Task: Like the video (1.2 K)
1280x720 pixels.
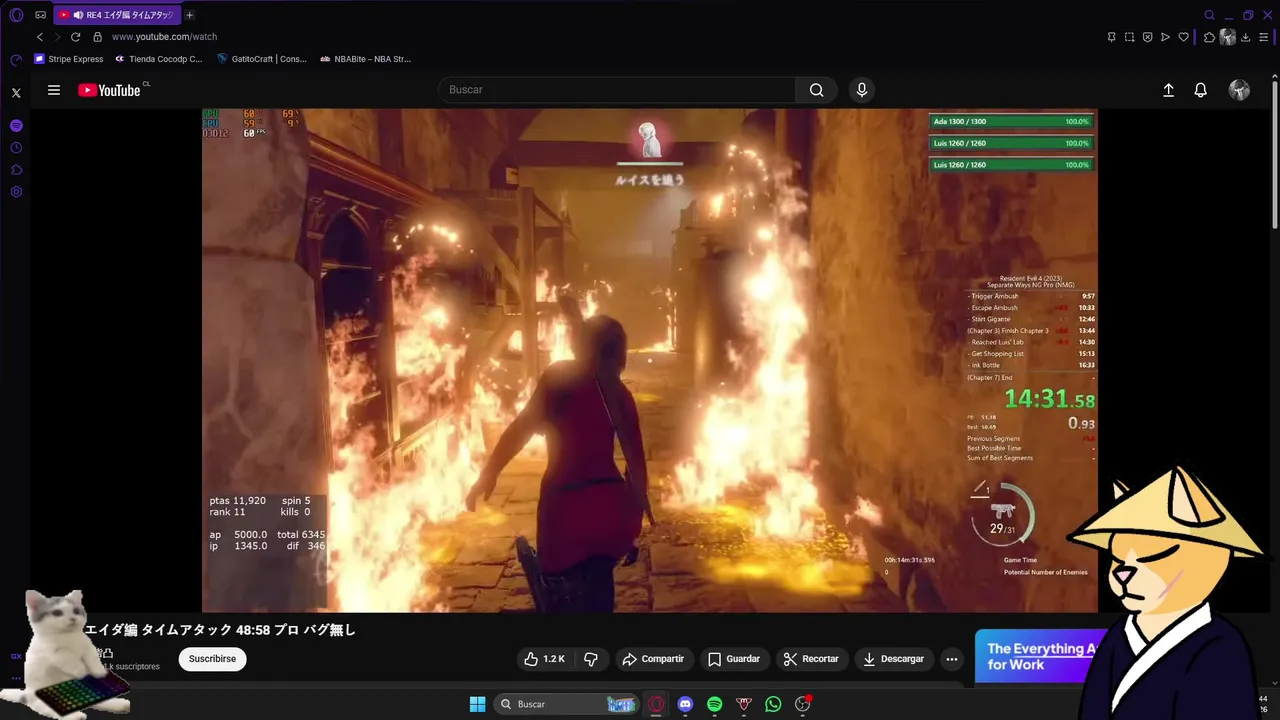Action: pos(544,659)
